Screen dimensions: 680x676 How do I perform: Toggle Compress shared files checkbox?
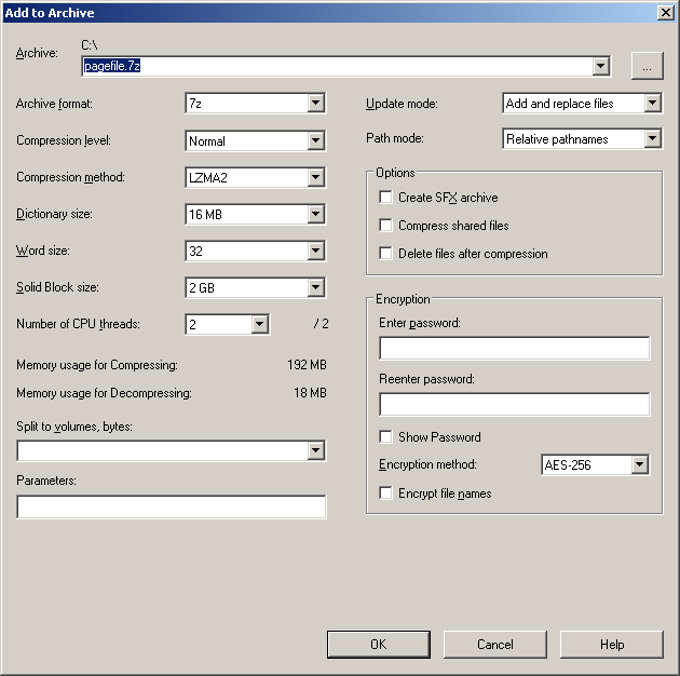[x=386, y=226]
